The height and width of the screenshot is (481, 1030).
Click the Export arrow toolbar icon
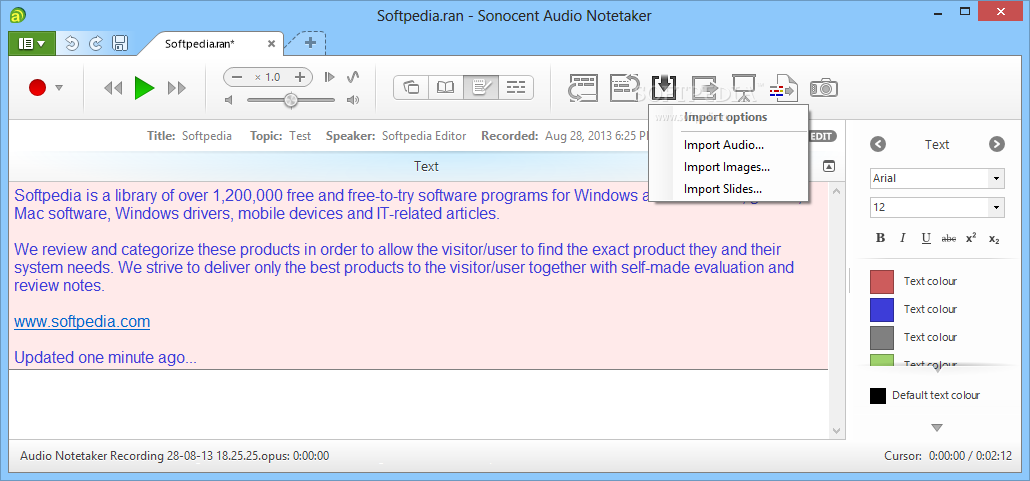click(704, 87)
